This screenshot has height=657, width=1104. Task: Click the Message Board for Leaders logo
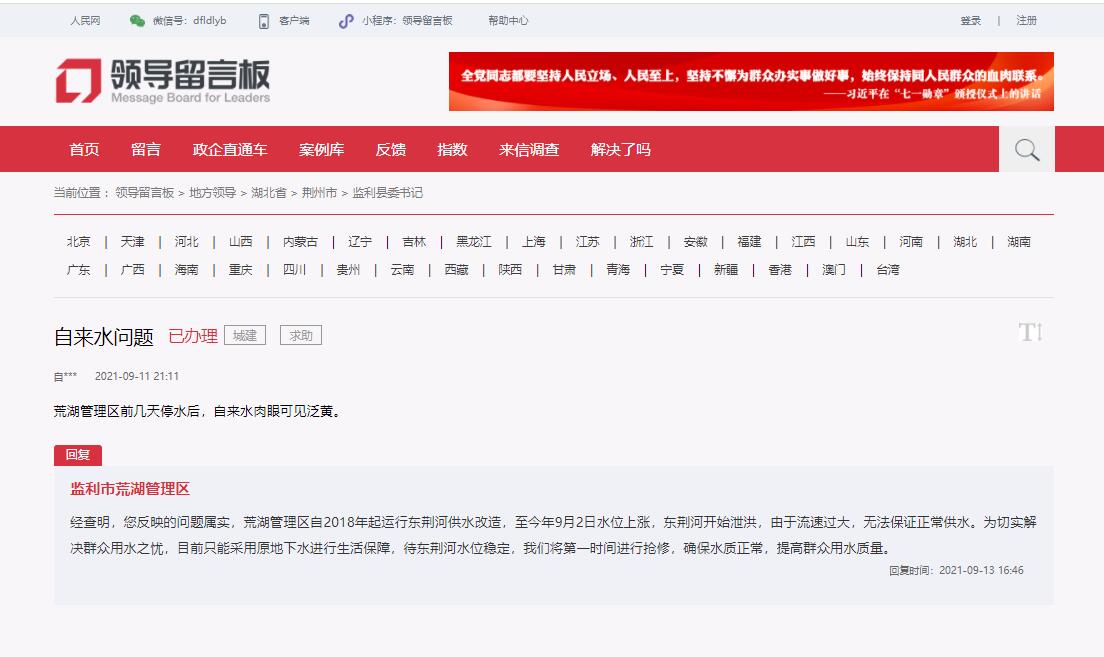click(162, 80)
